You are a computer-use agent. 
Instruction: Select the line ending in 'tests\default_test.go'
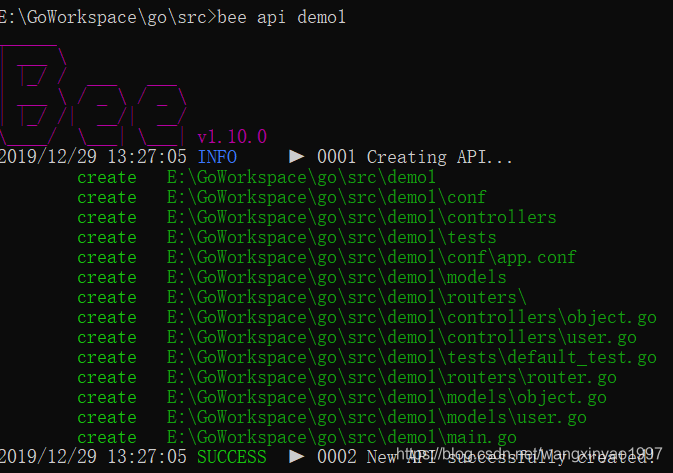[412, 357]
